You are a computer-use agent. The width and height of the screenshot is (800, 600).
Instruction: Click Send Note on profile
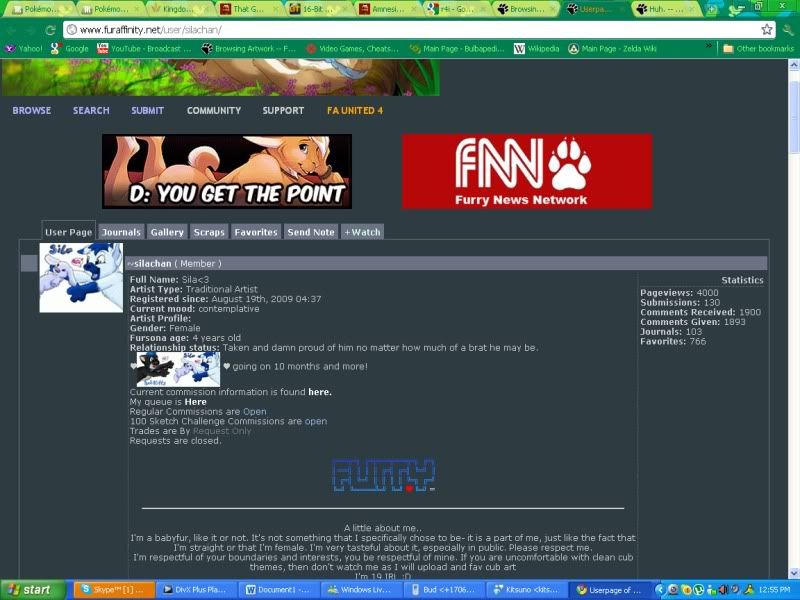click(x=310, y=232)
